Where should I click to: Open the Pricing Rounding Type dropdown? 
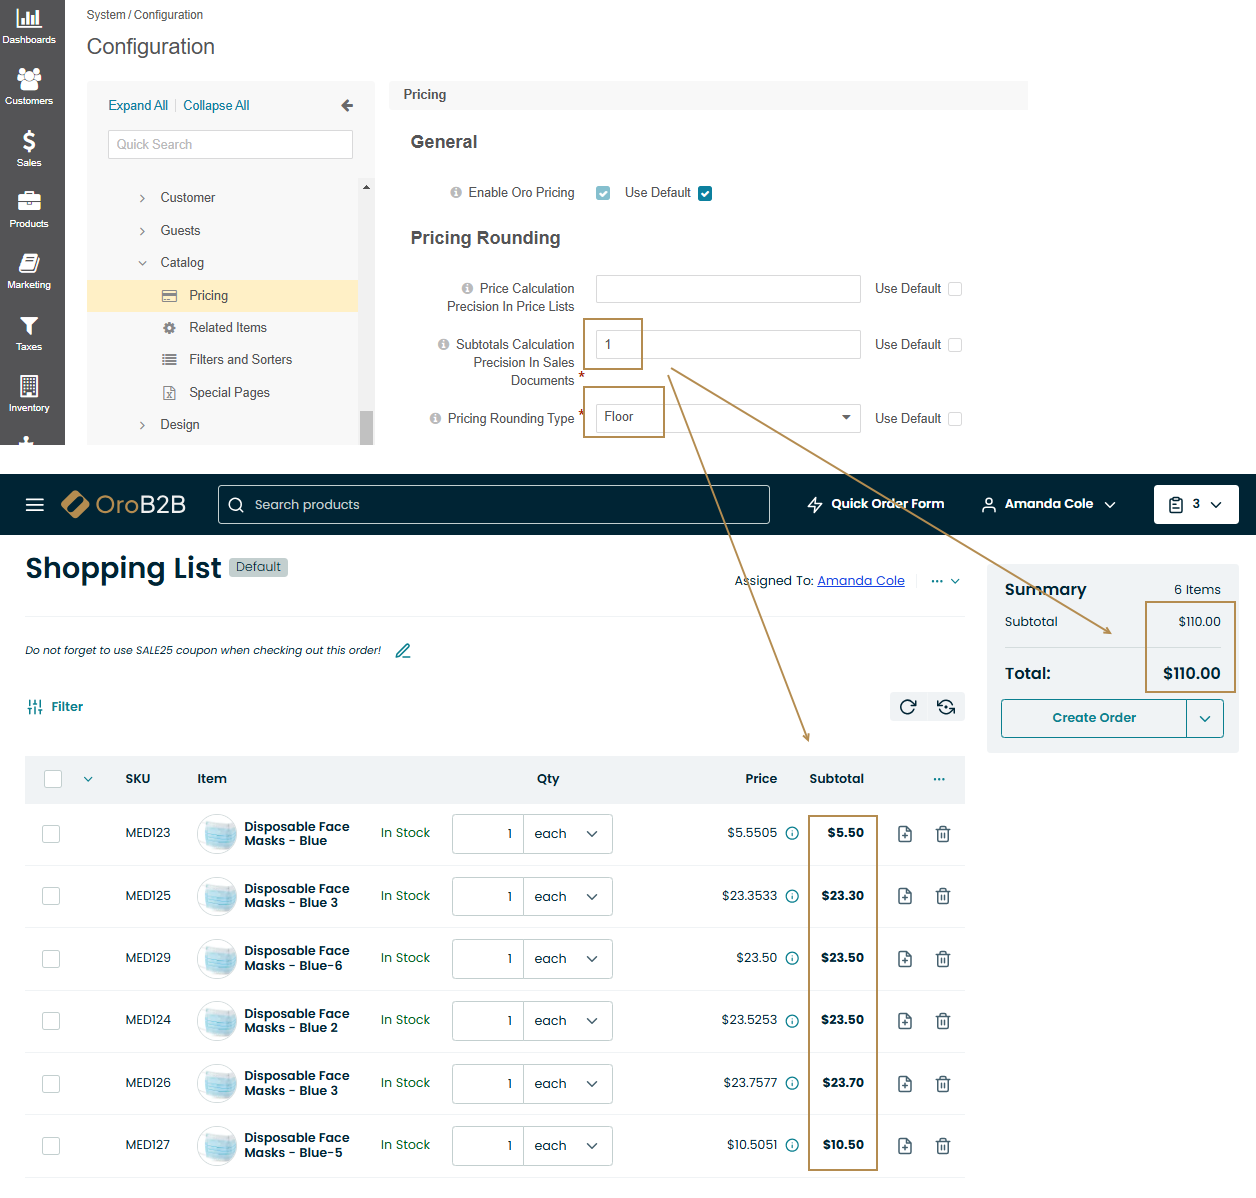pyautogui.click(x=728, y=418)
